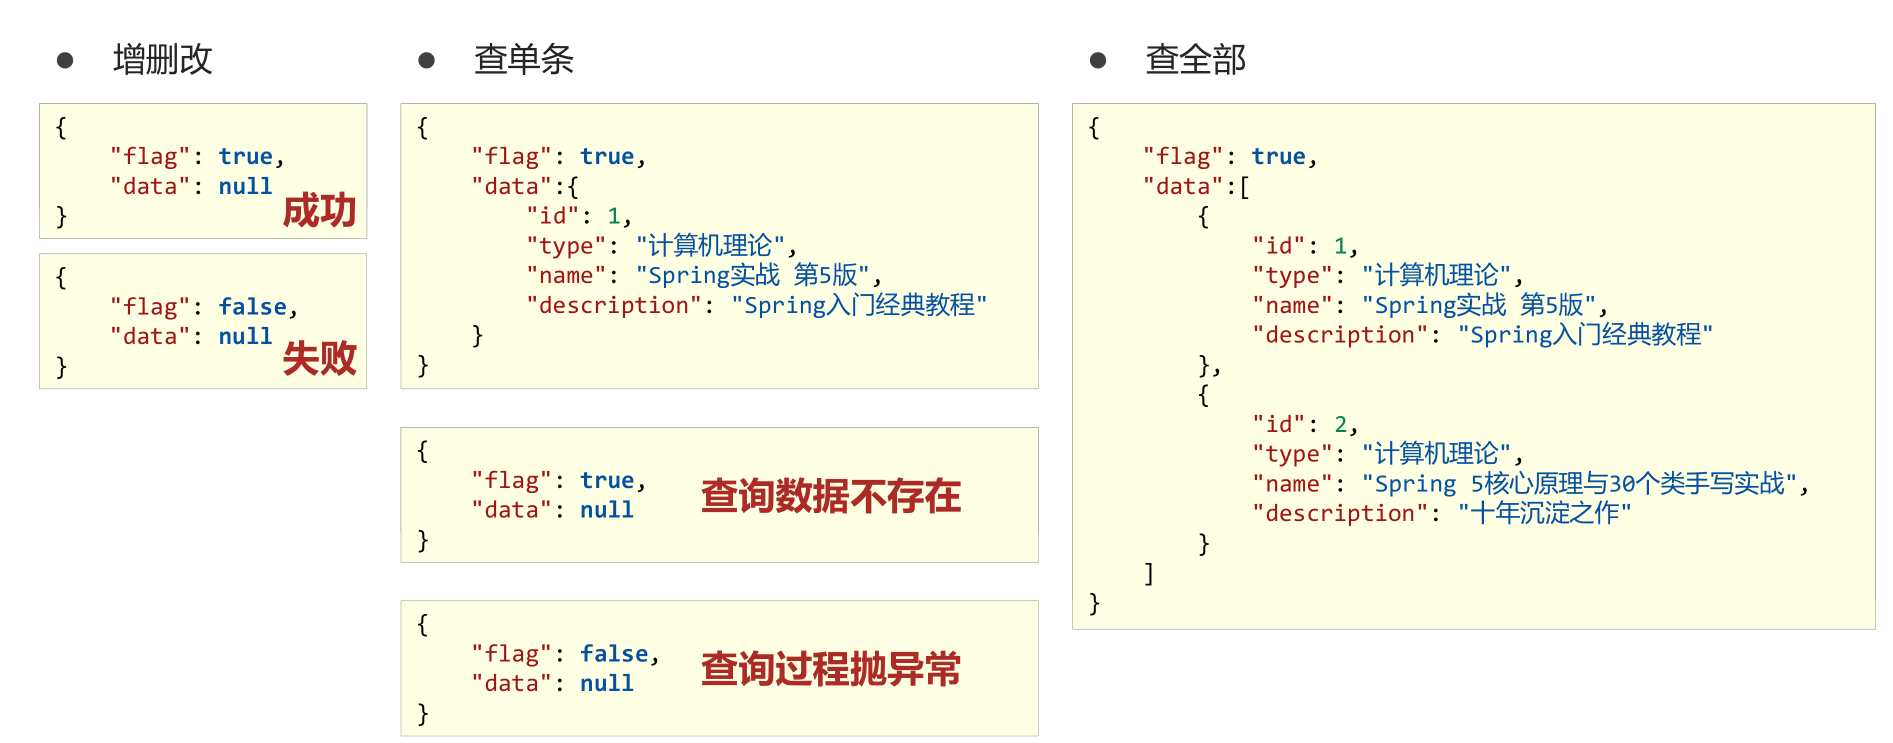Click "id": 1 in 查全部 box

1305,246
